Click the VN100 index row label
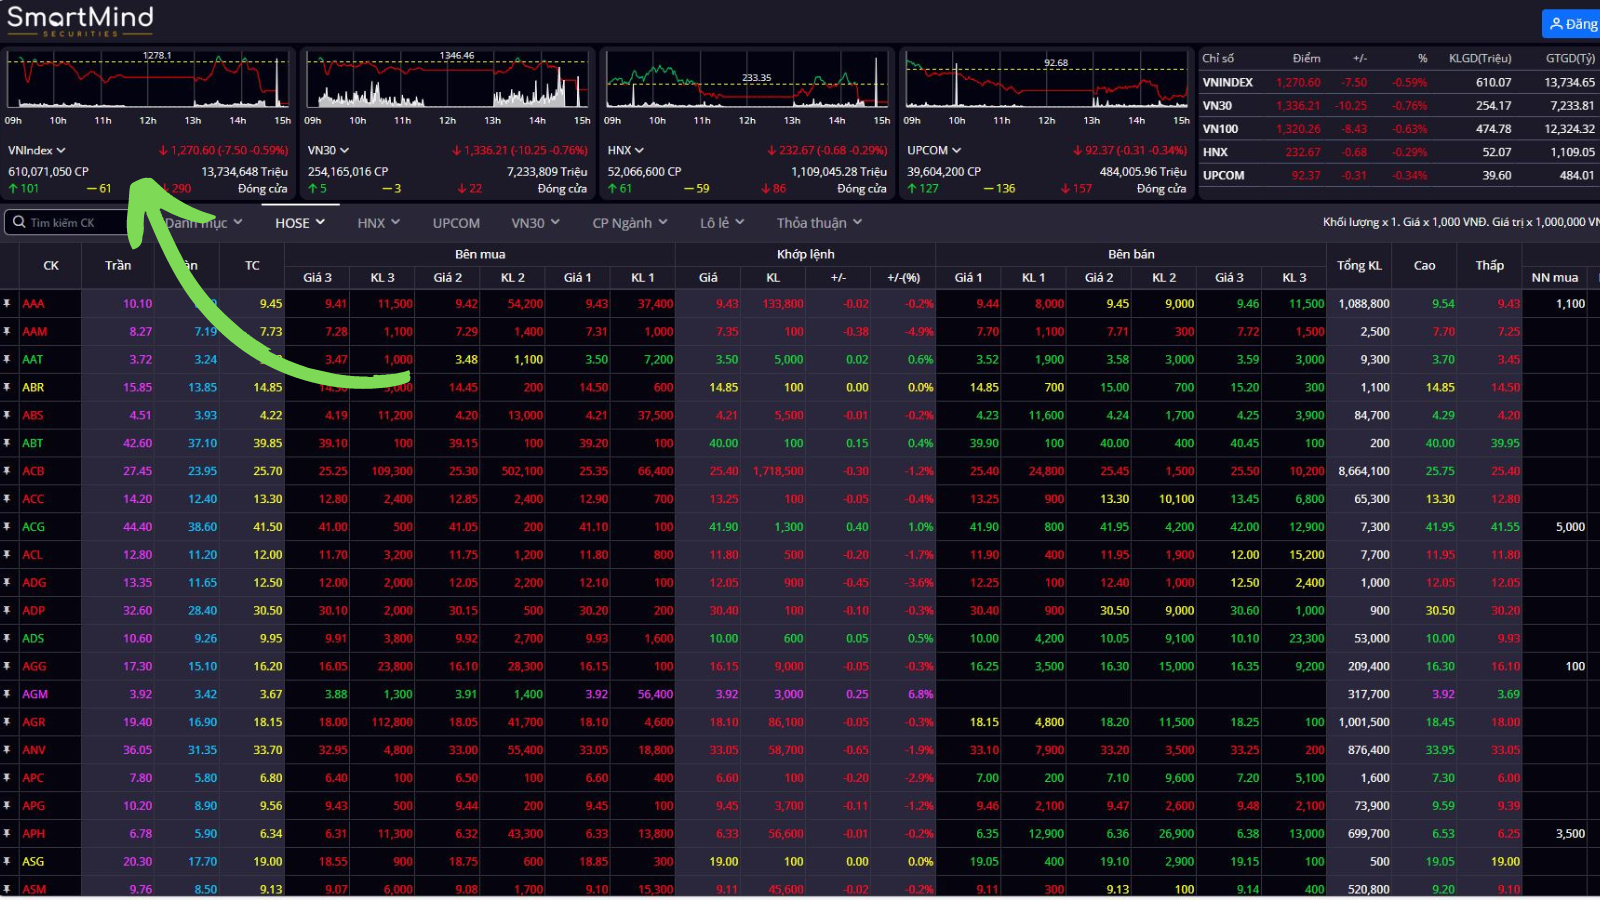This screenshot has height=900, width=1600. click(x=1220, y=129)
